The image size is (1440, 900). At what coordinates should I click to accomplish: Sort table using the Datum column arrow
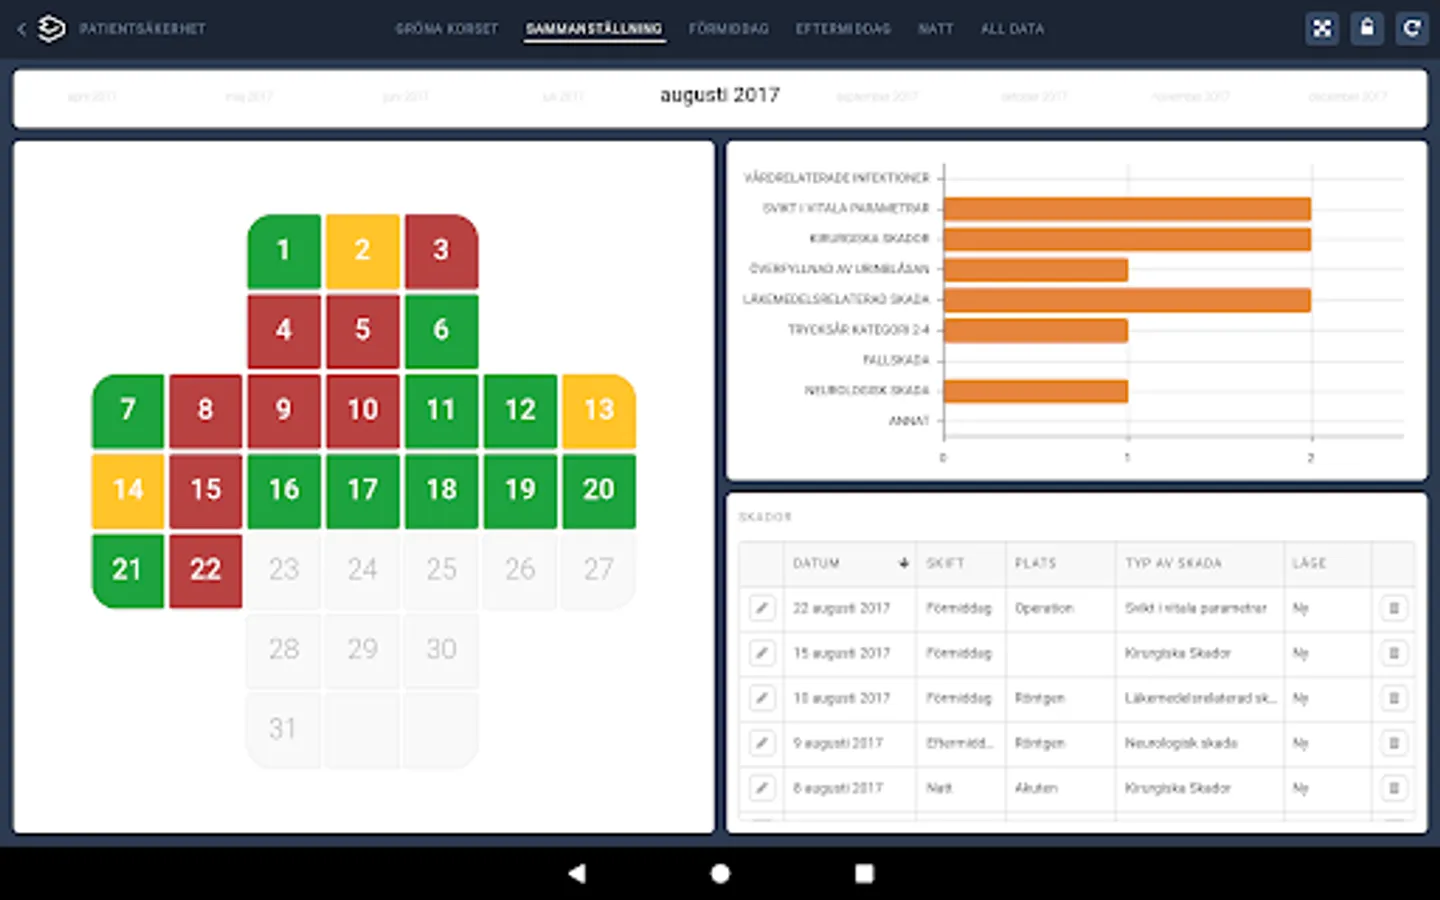pyautogui.click(x=904, y=563)
